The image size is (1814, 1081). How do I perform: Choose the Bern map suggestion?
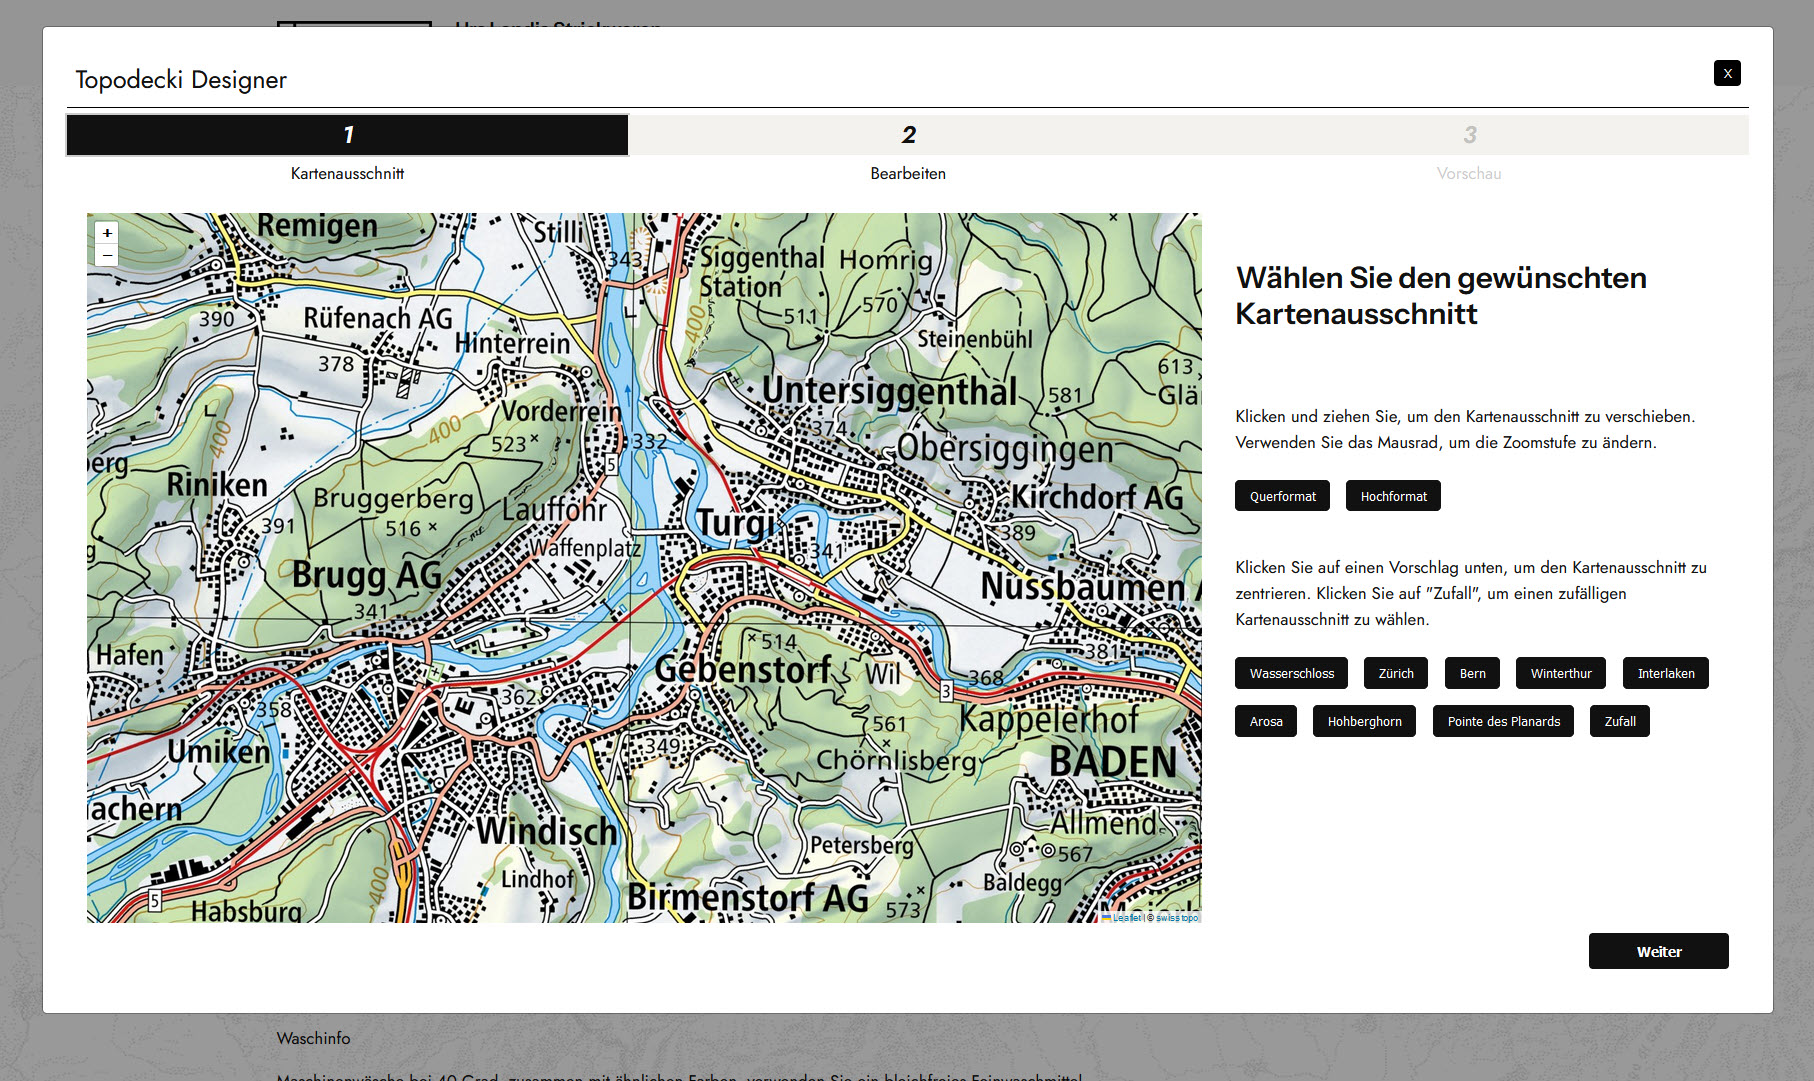[x=1472, y=673]
